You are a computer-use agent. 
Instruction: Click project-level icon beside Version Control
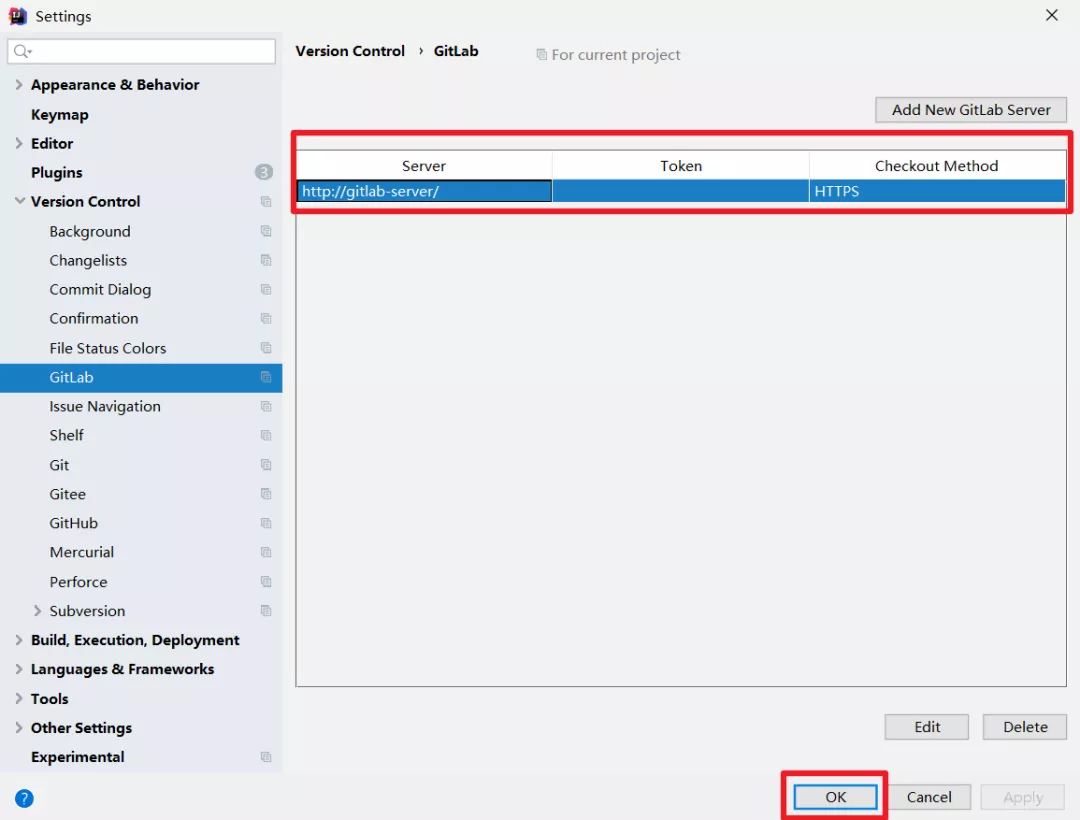coord(266,202)
